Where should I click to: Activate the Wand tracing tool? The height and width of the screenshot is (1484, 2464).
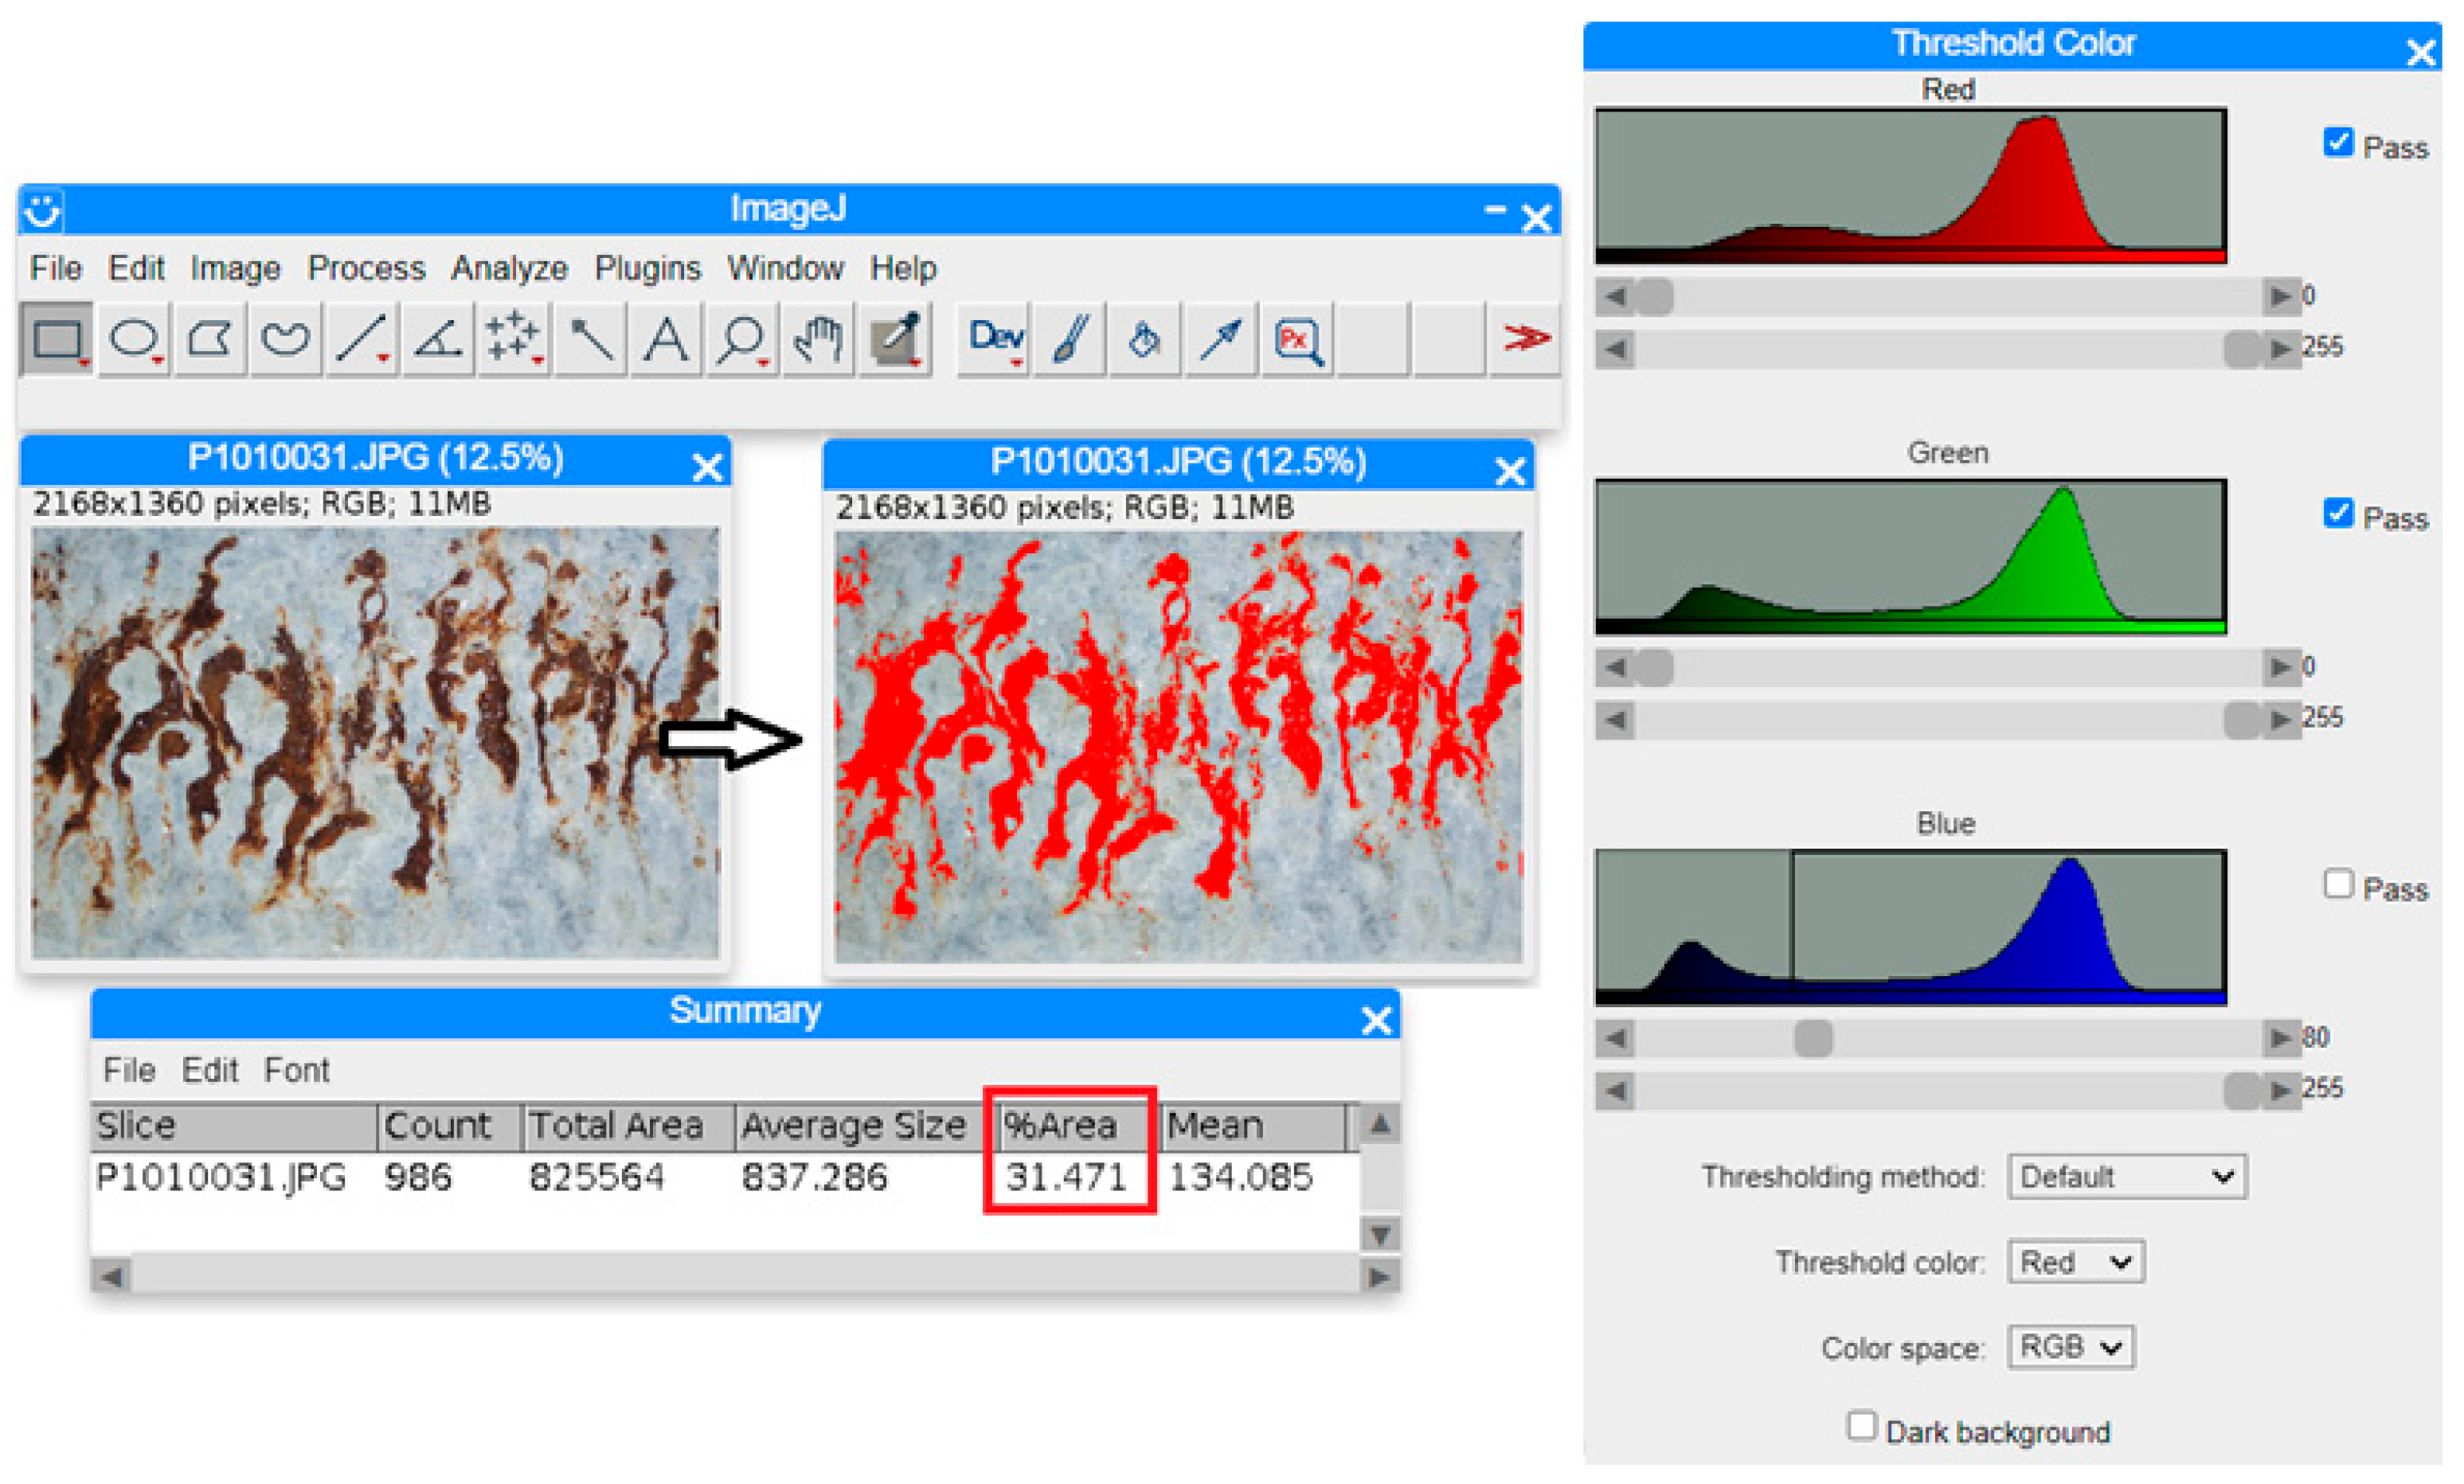click(x=590, y=339)
